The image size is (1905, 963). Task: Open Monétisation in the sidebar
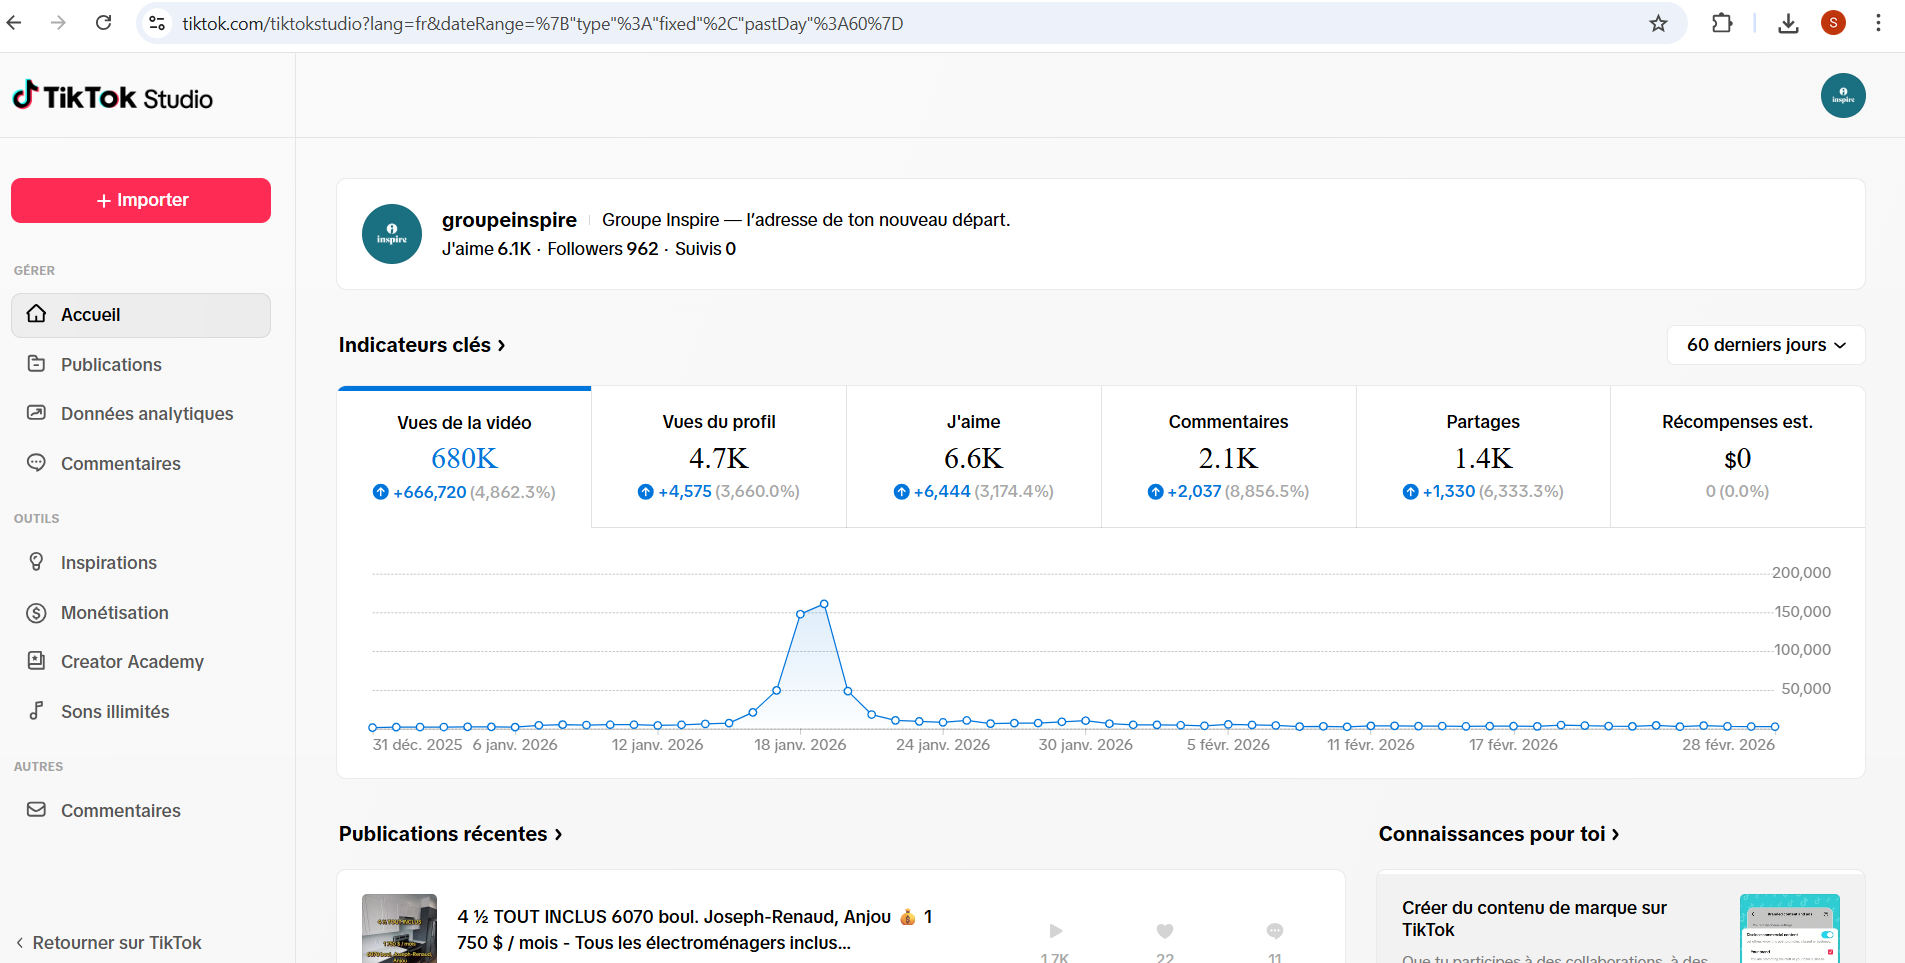[x=114, y=613]
